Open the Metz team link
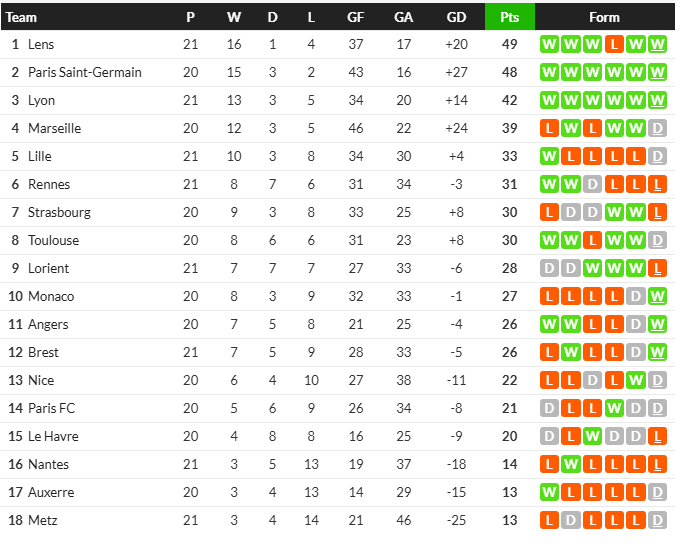Screen dimensions: 683x554 [x=43, y=520]
